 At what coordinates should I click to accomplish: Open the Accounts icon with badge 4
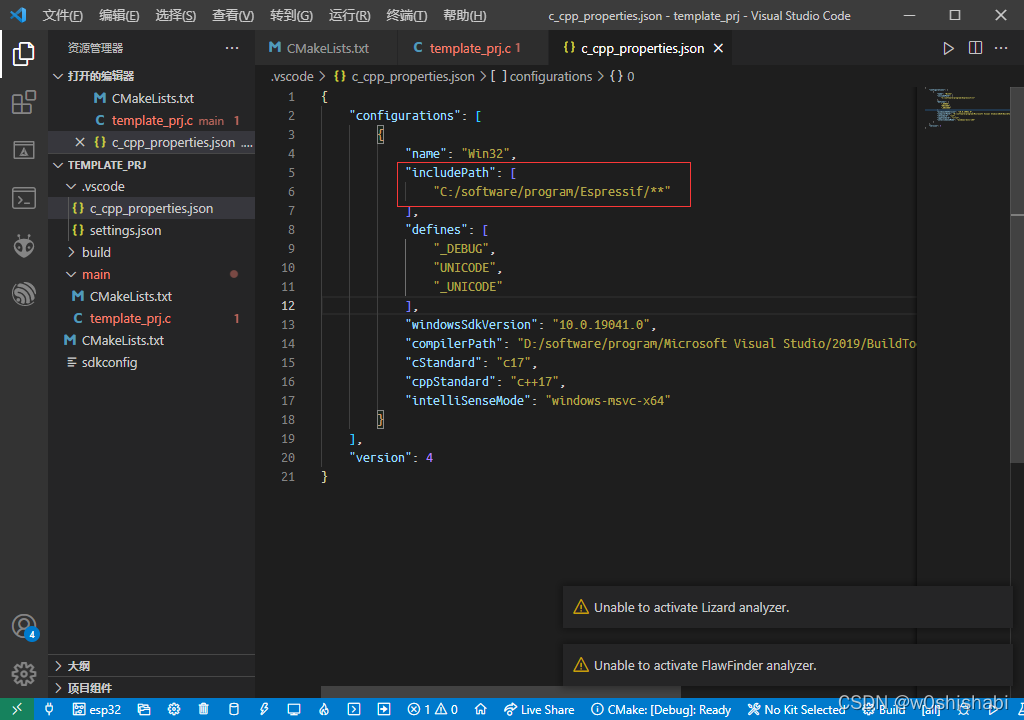click(24, 627)
